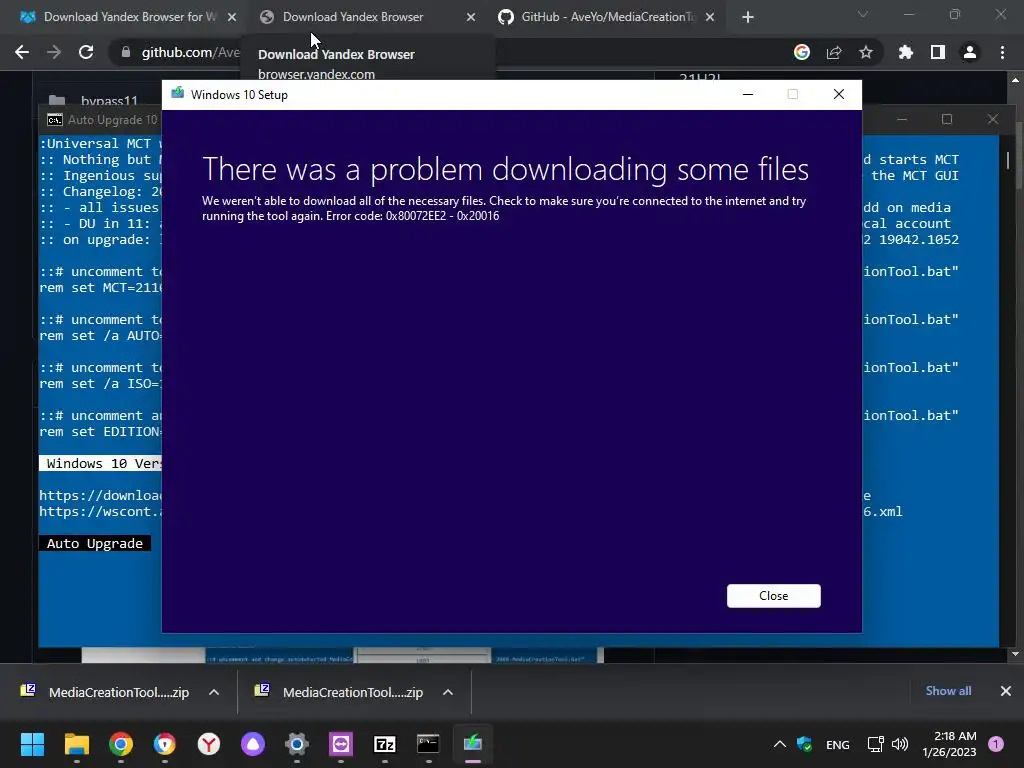
Task: Open Windows Security tray icon
Action: tap(805, 744)
